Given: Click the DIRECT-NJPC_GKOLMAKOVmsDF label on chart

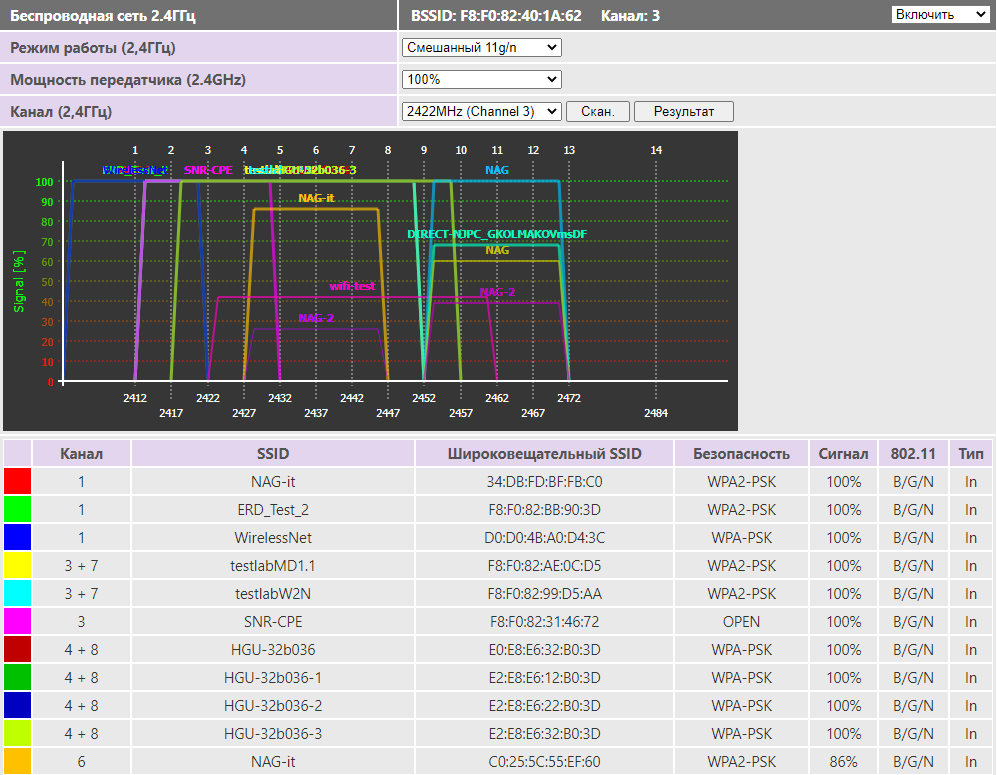Looking at the screenshot, I should (x=497, y=234).
